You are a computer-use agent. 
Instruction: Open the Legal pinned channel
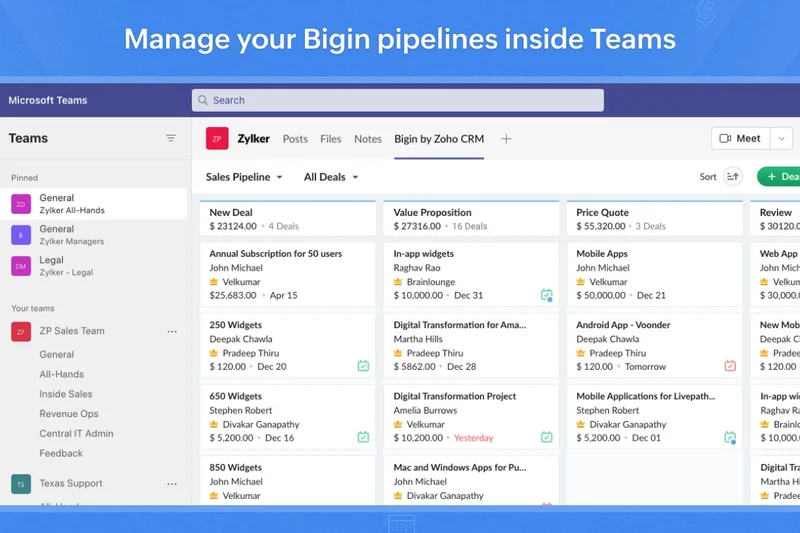coord(93,266)
